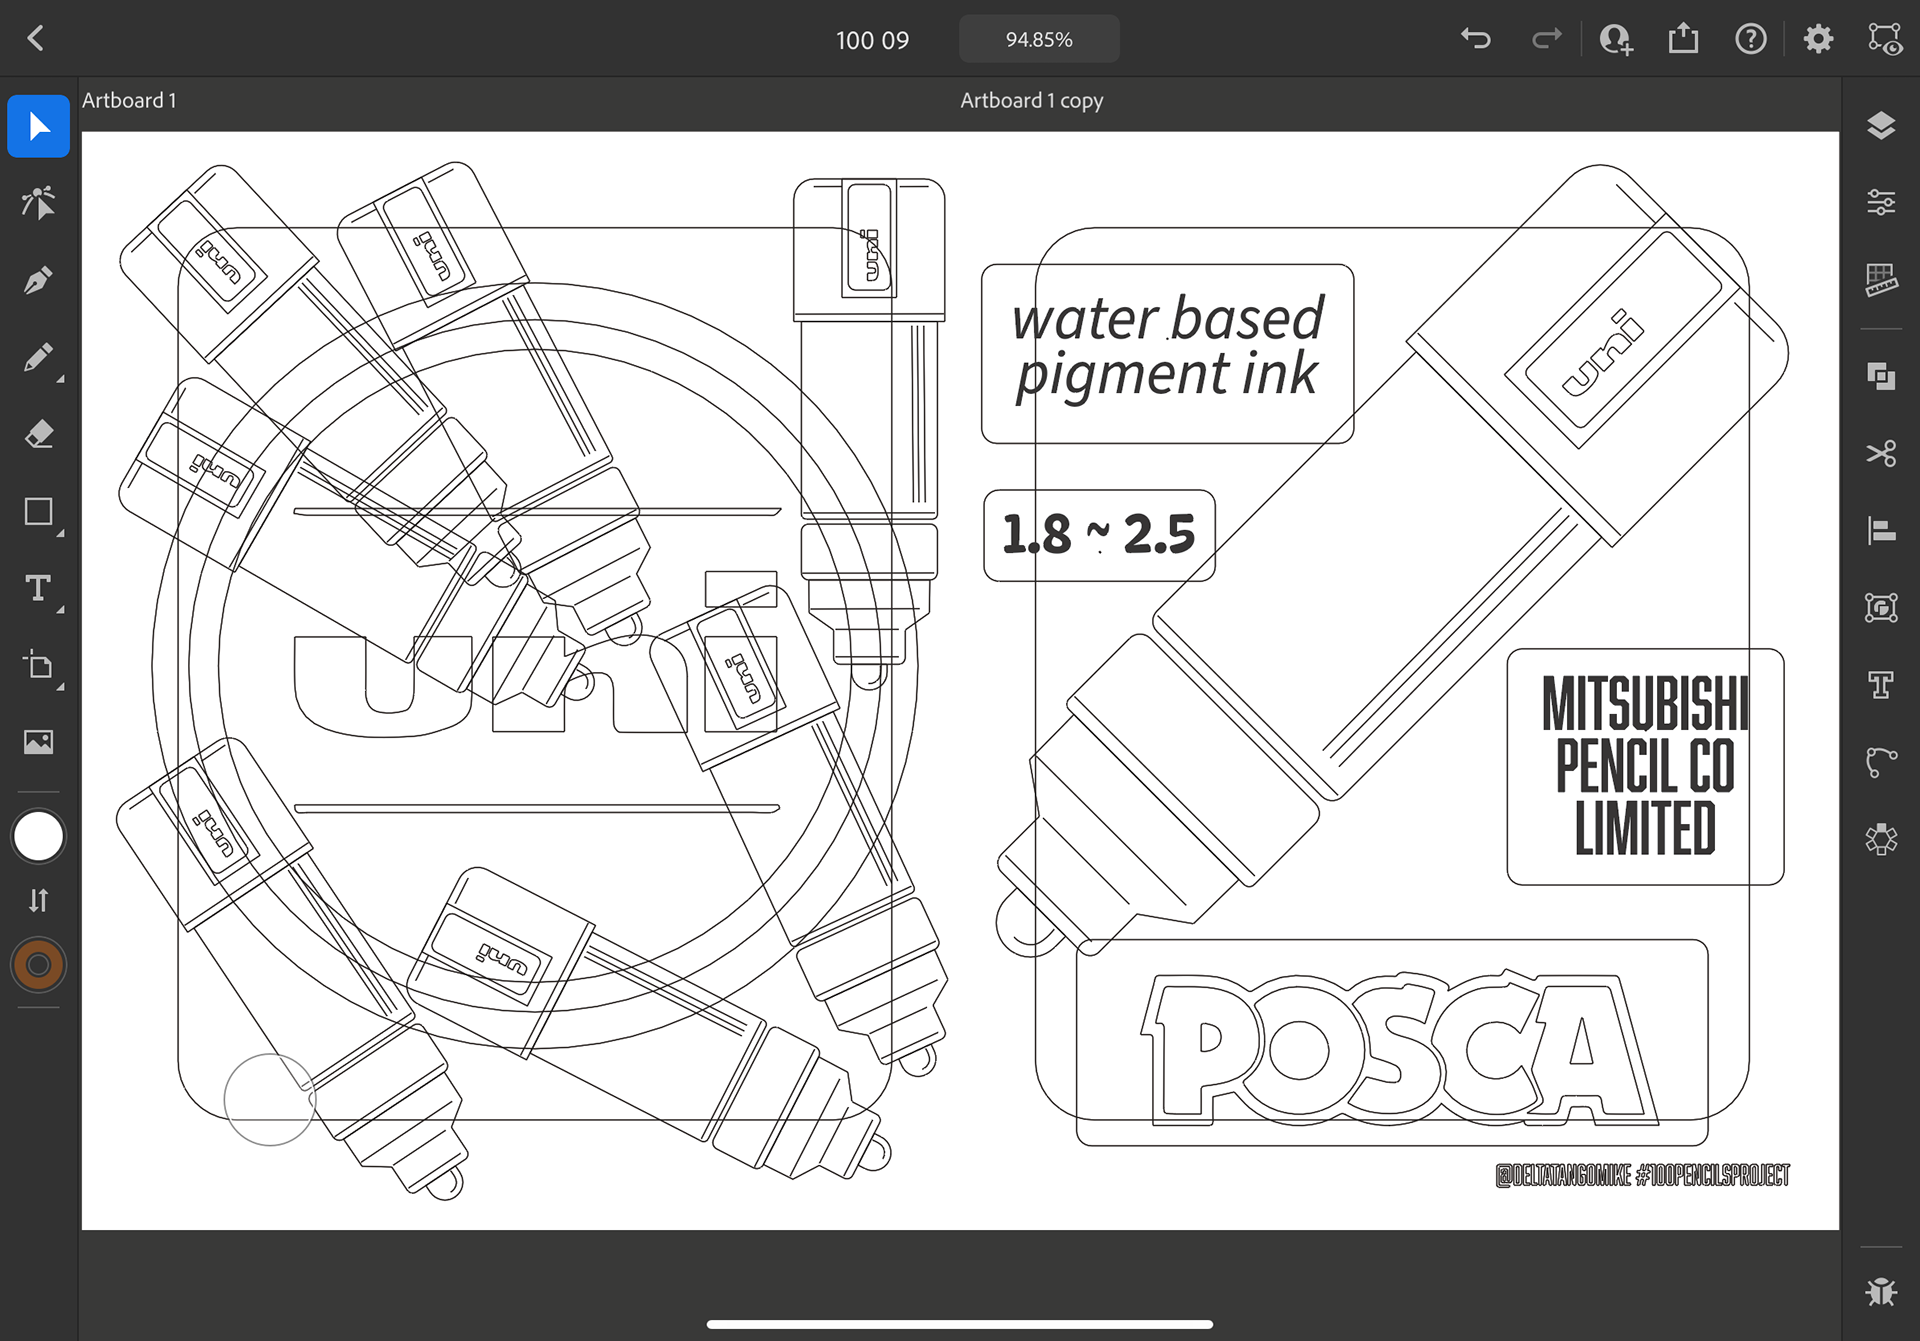Open app Settings gear
1920x1341 pixels.
click(1818, 39)
